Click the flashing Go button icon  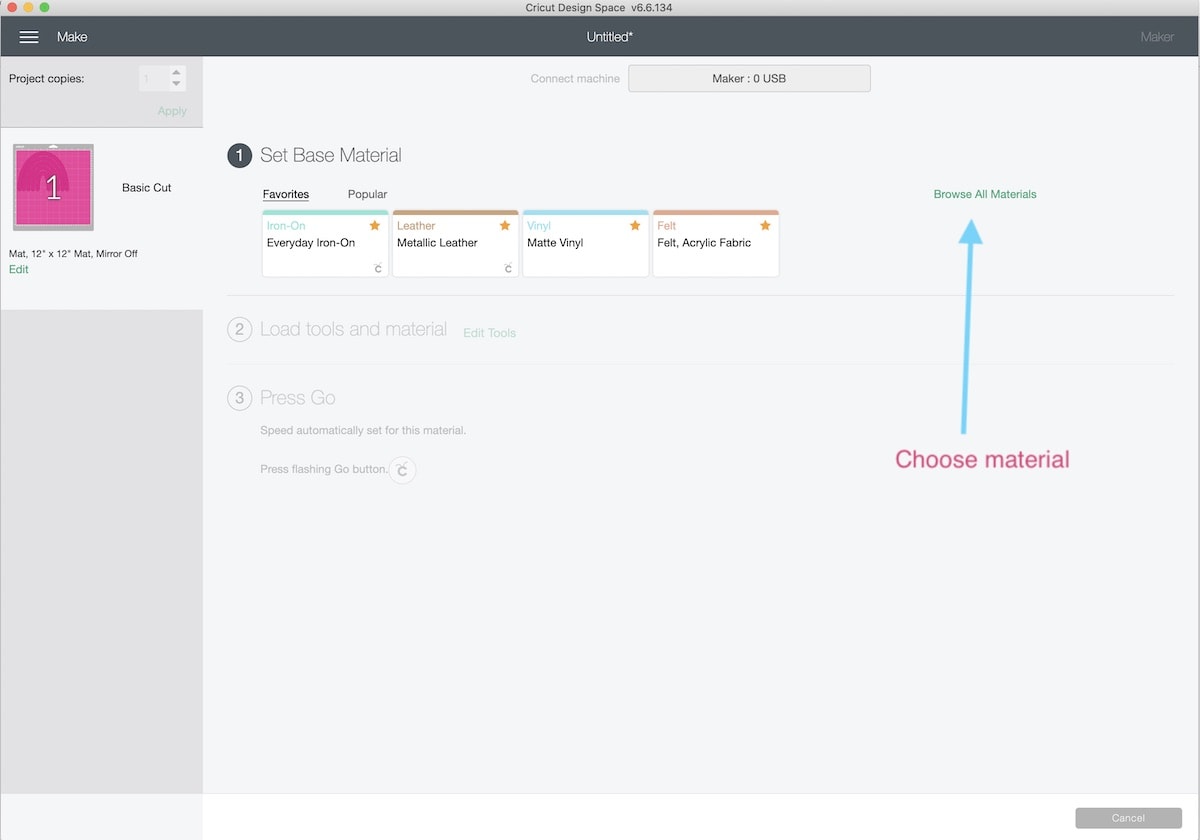coord(402,470)
